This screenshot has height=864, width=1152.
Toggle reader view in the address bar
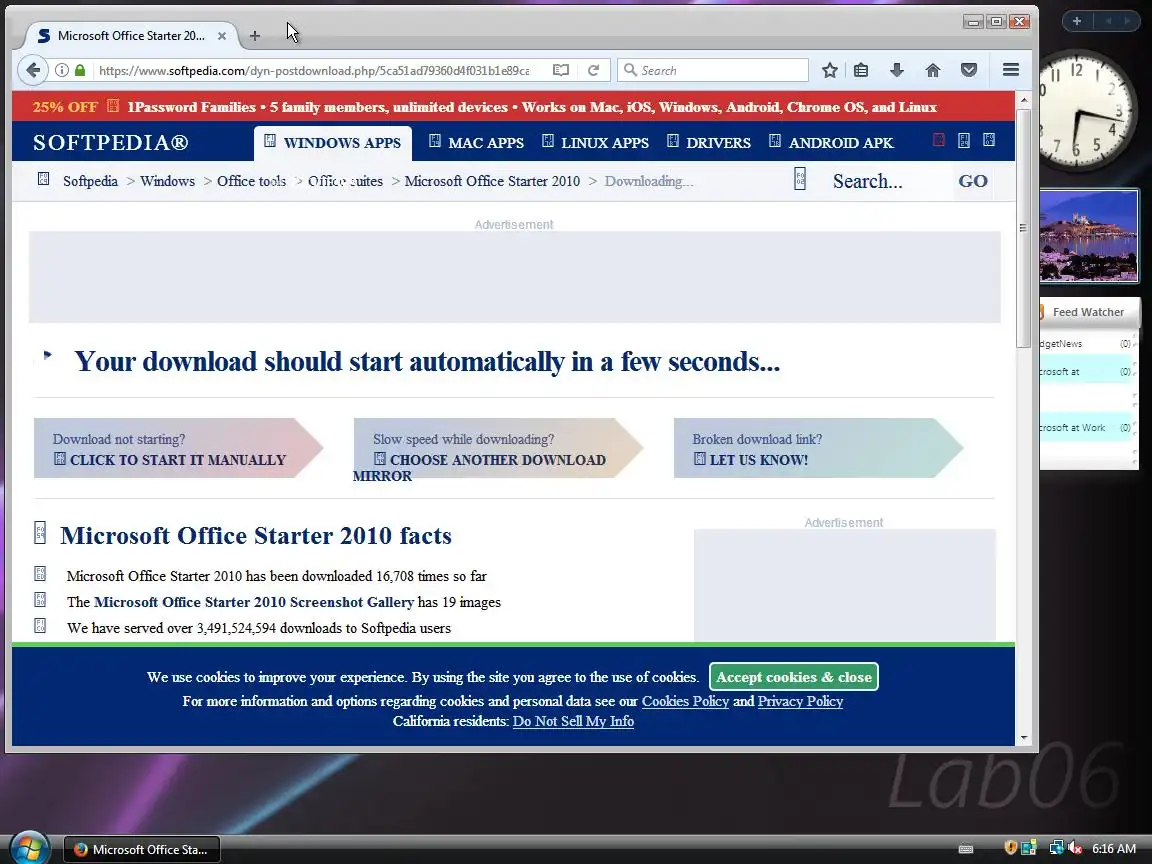pos(561,70)
